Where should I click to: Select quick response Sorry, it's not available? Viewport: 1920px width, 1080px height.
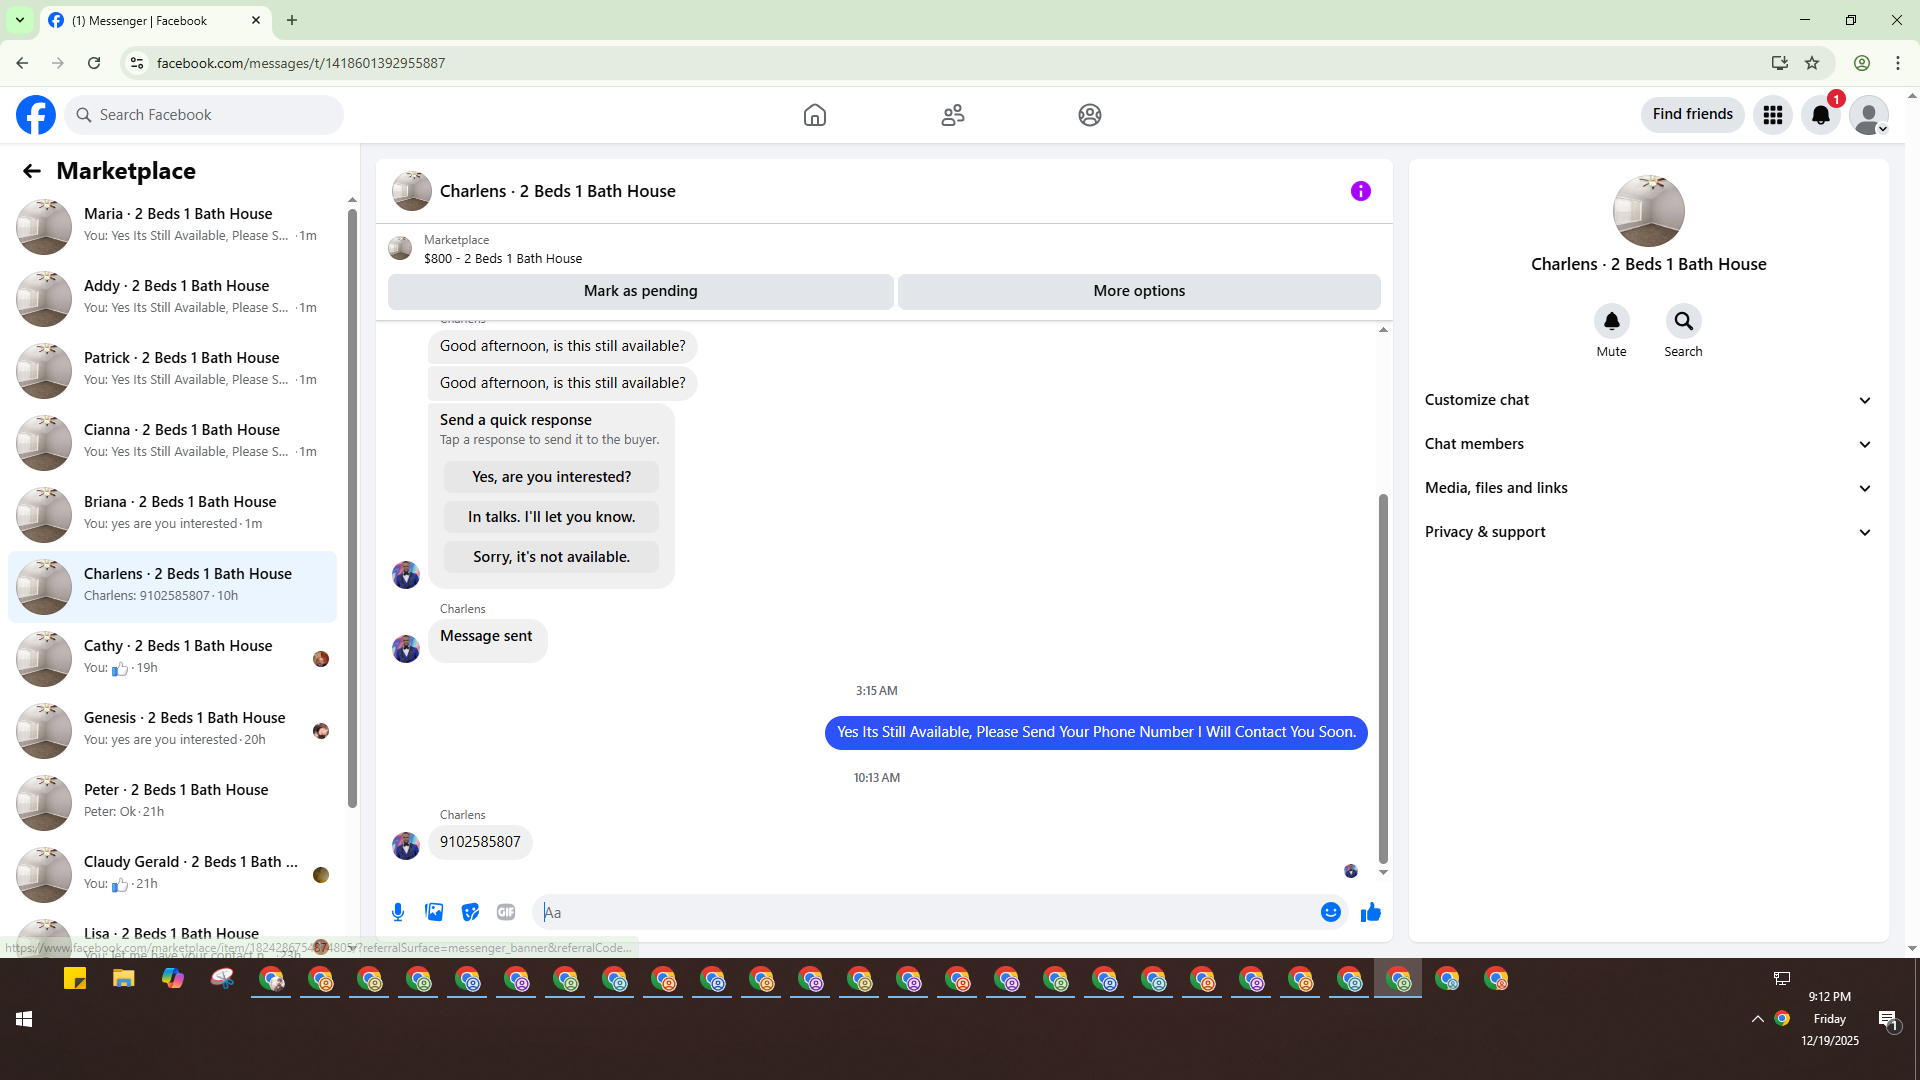[x=551, y=557]
